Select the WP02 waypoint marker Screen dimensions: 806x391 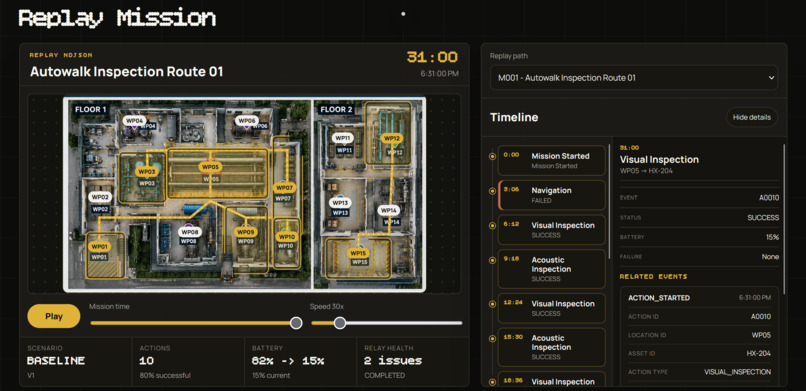pos(99,197)
